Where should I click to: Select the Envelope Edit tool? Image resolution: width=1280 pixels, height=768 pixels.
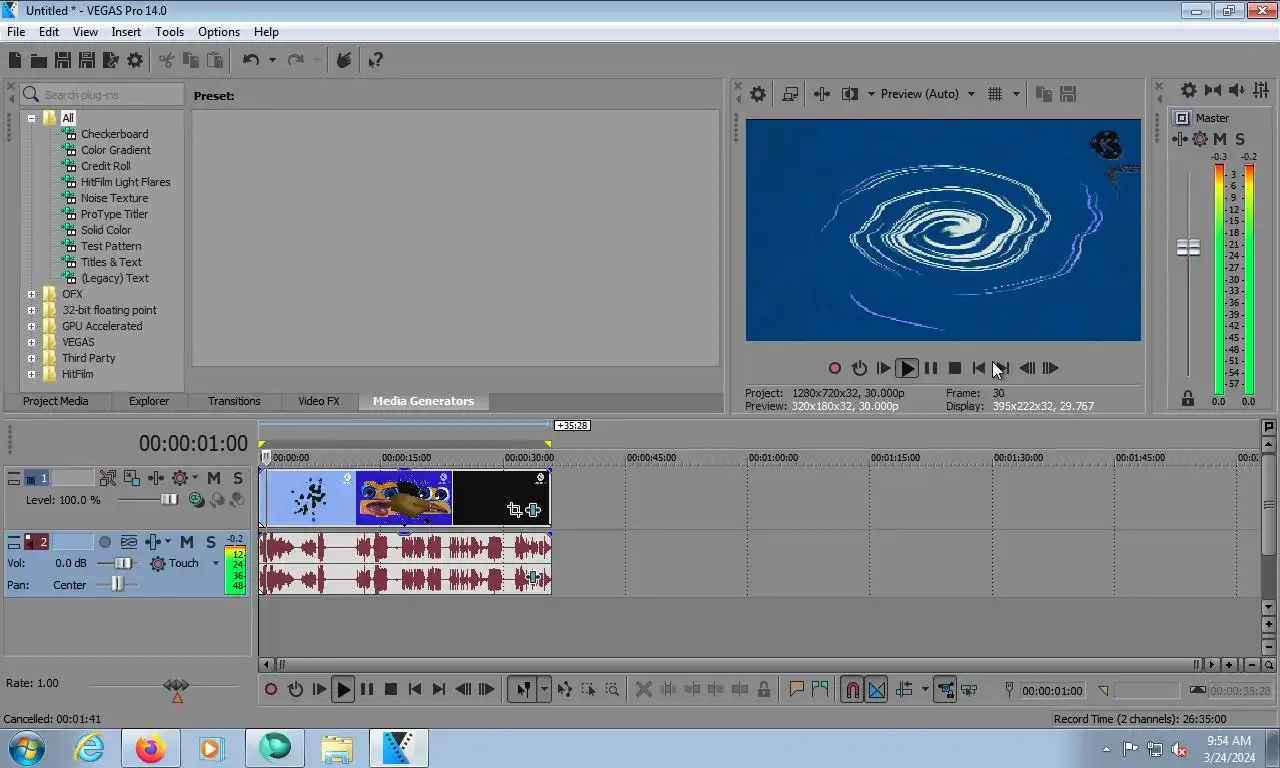(564, 689)
